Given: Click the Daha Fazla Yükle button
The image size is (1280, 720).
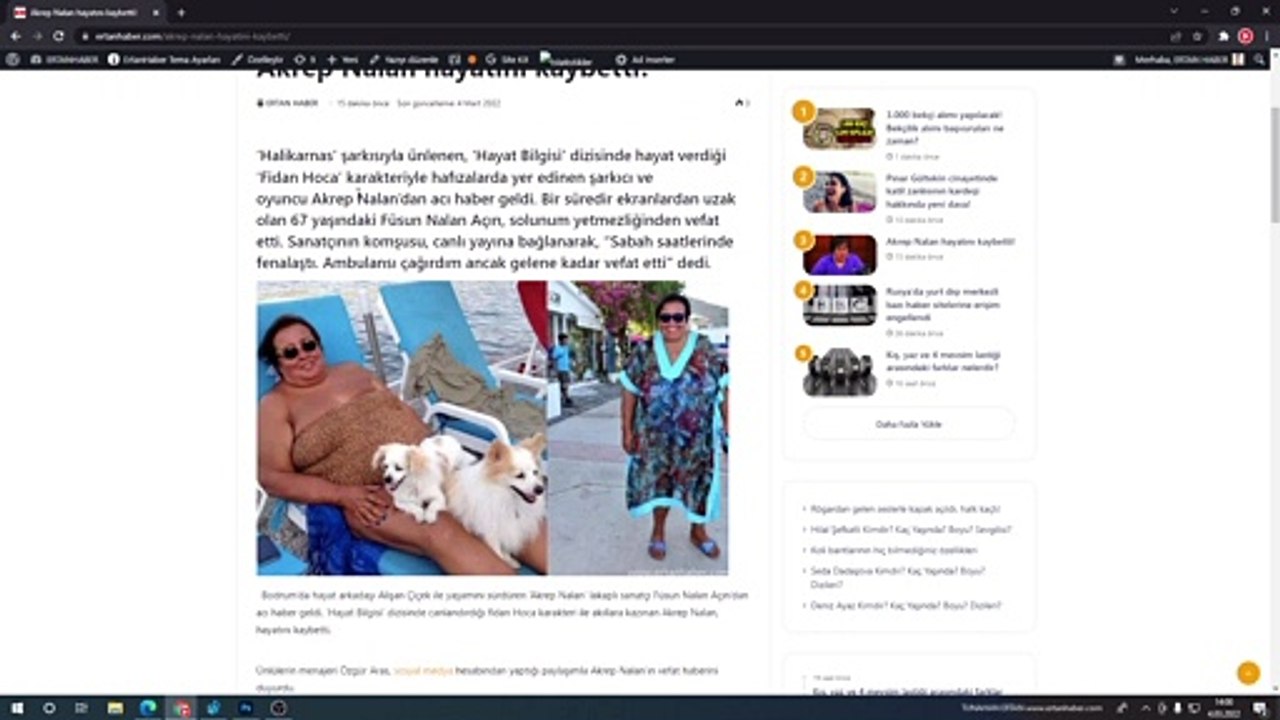Looking at the screenshot, I should click(x=908, y=424).
